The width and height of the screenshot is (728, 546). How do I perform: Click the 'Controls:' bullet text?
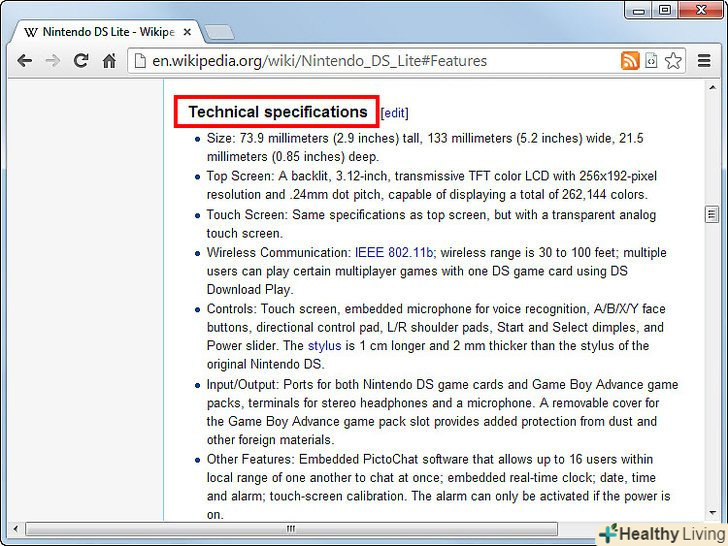point(232,309)
